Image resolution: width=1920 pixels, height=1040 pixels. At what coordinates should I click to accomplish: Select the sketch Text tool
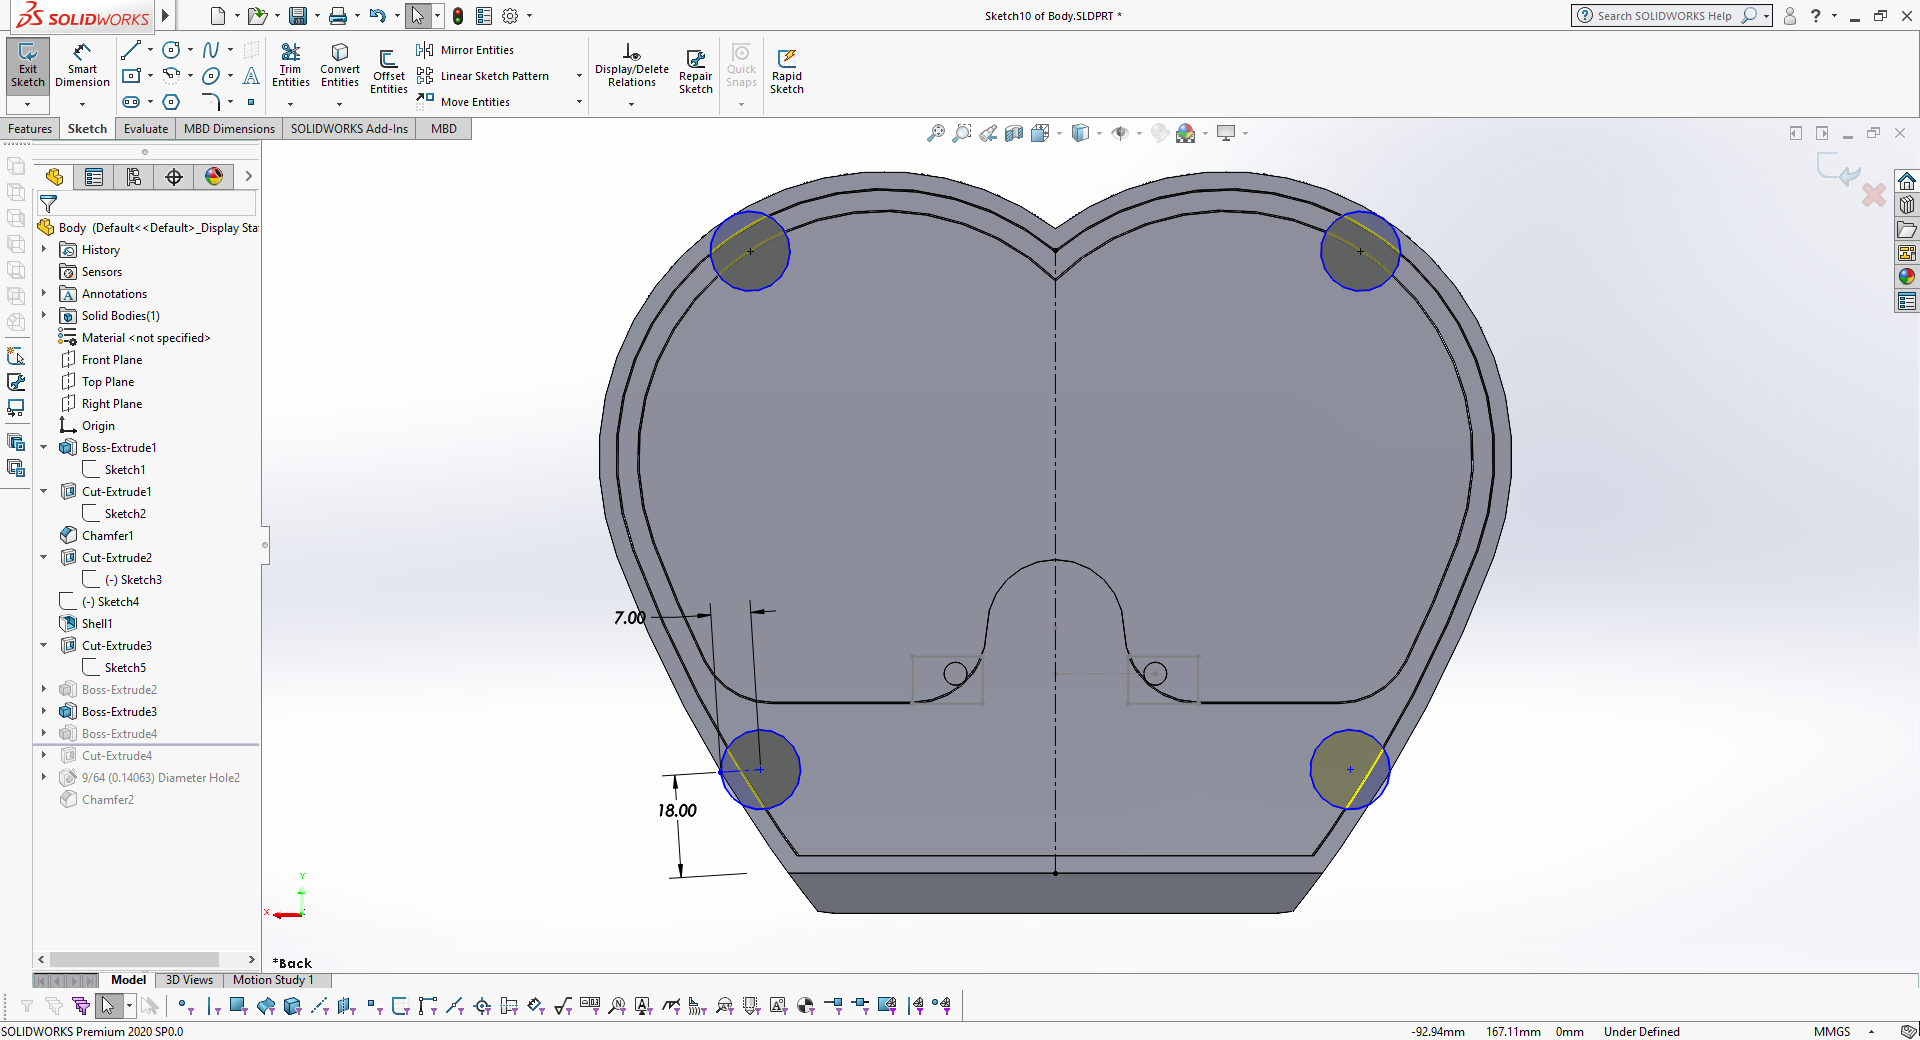point(251,76)
